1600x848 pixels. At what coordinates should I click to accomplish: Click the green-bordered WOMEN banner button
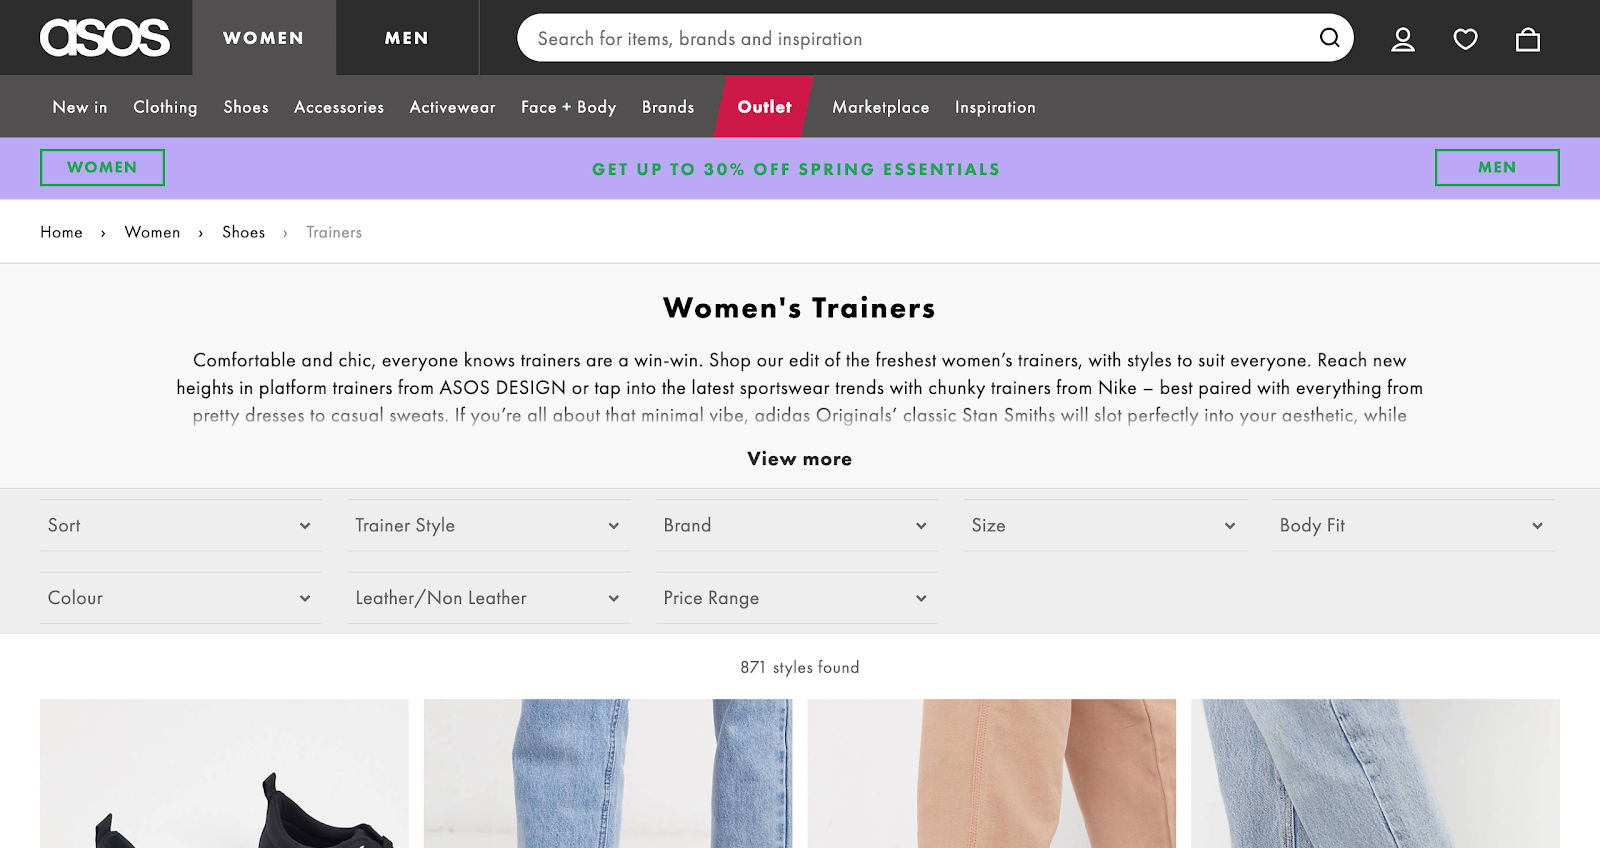102,168
